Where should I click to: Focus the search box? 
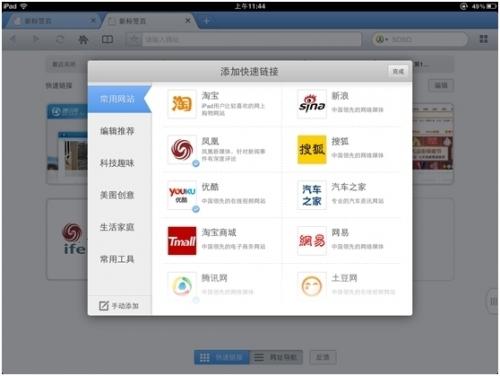coord(420,39)
